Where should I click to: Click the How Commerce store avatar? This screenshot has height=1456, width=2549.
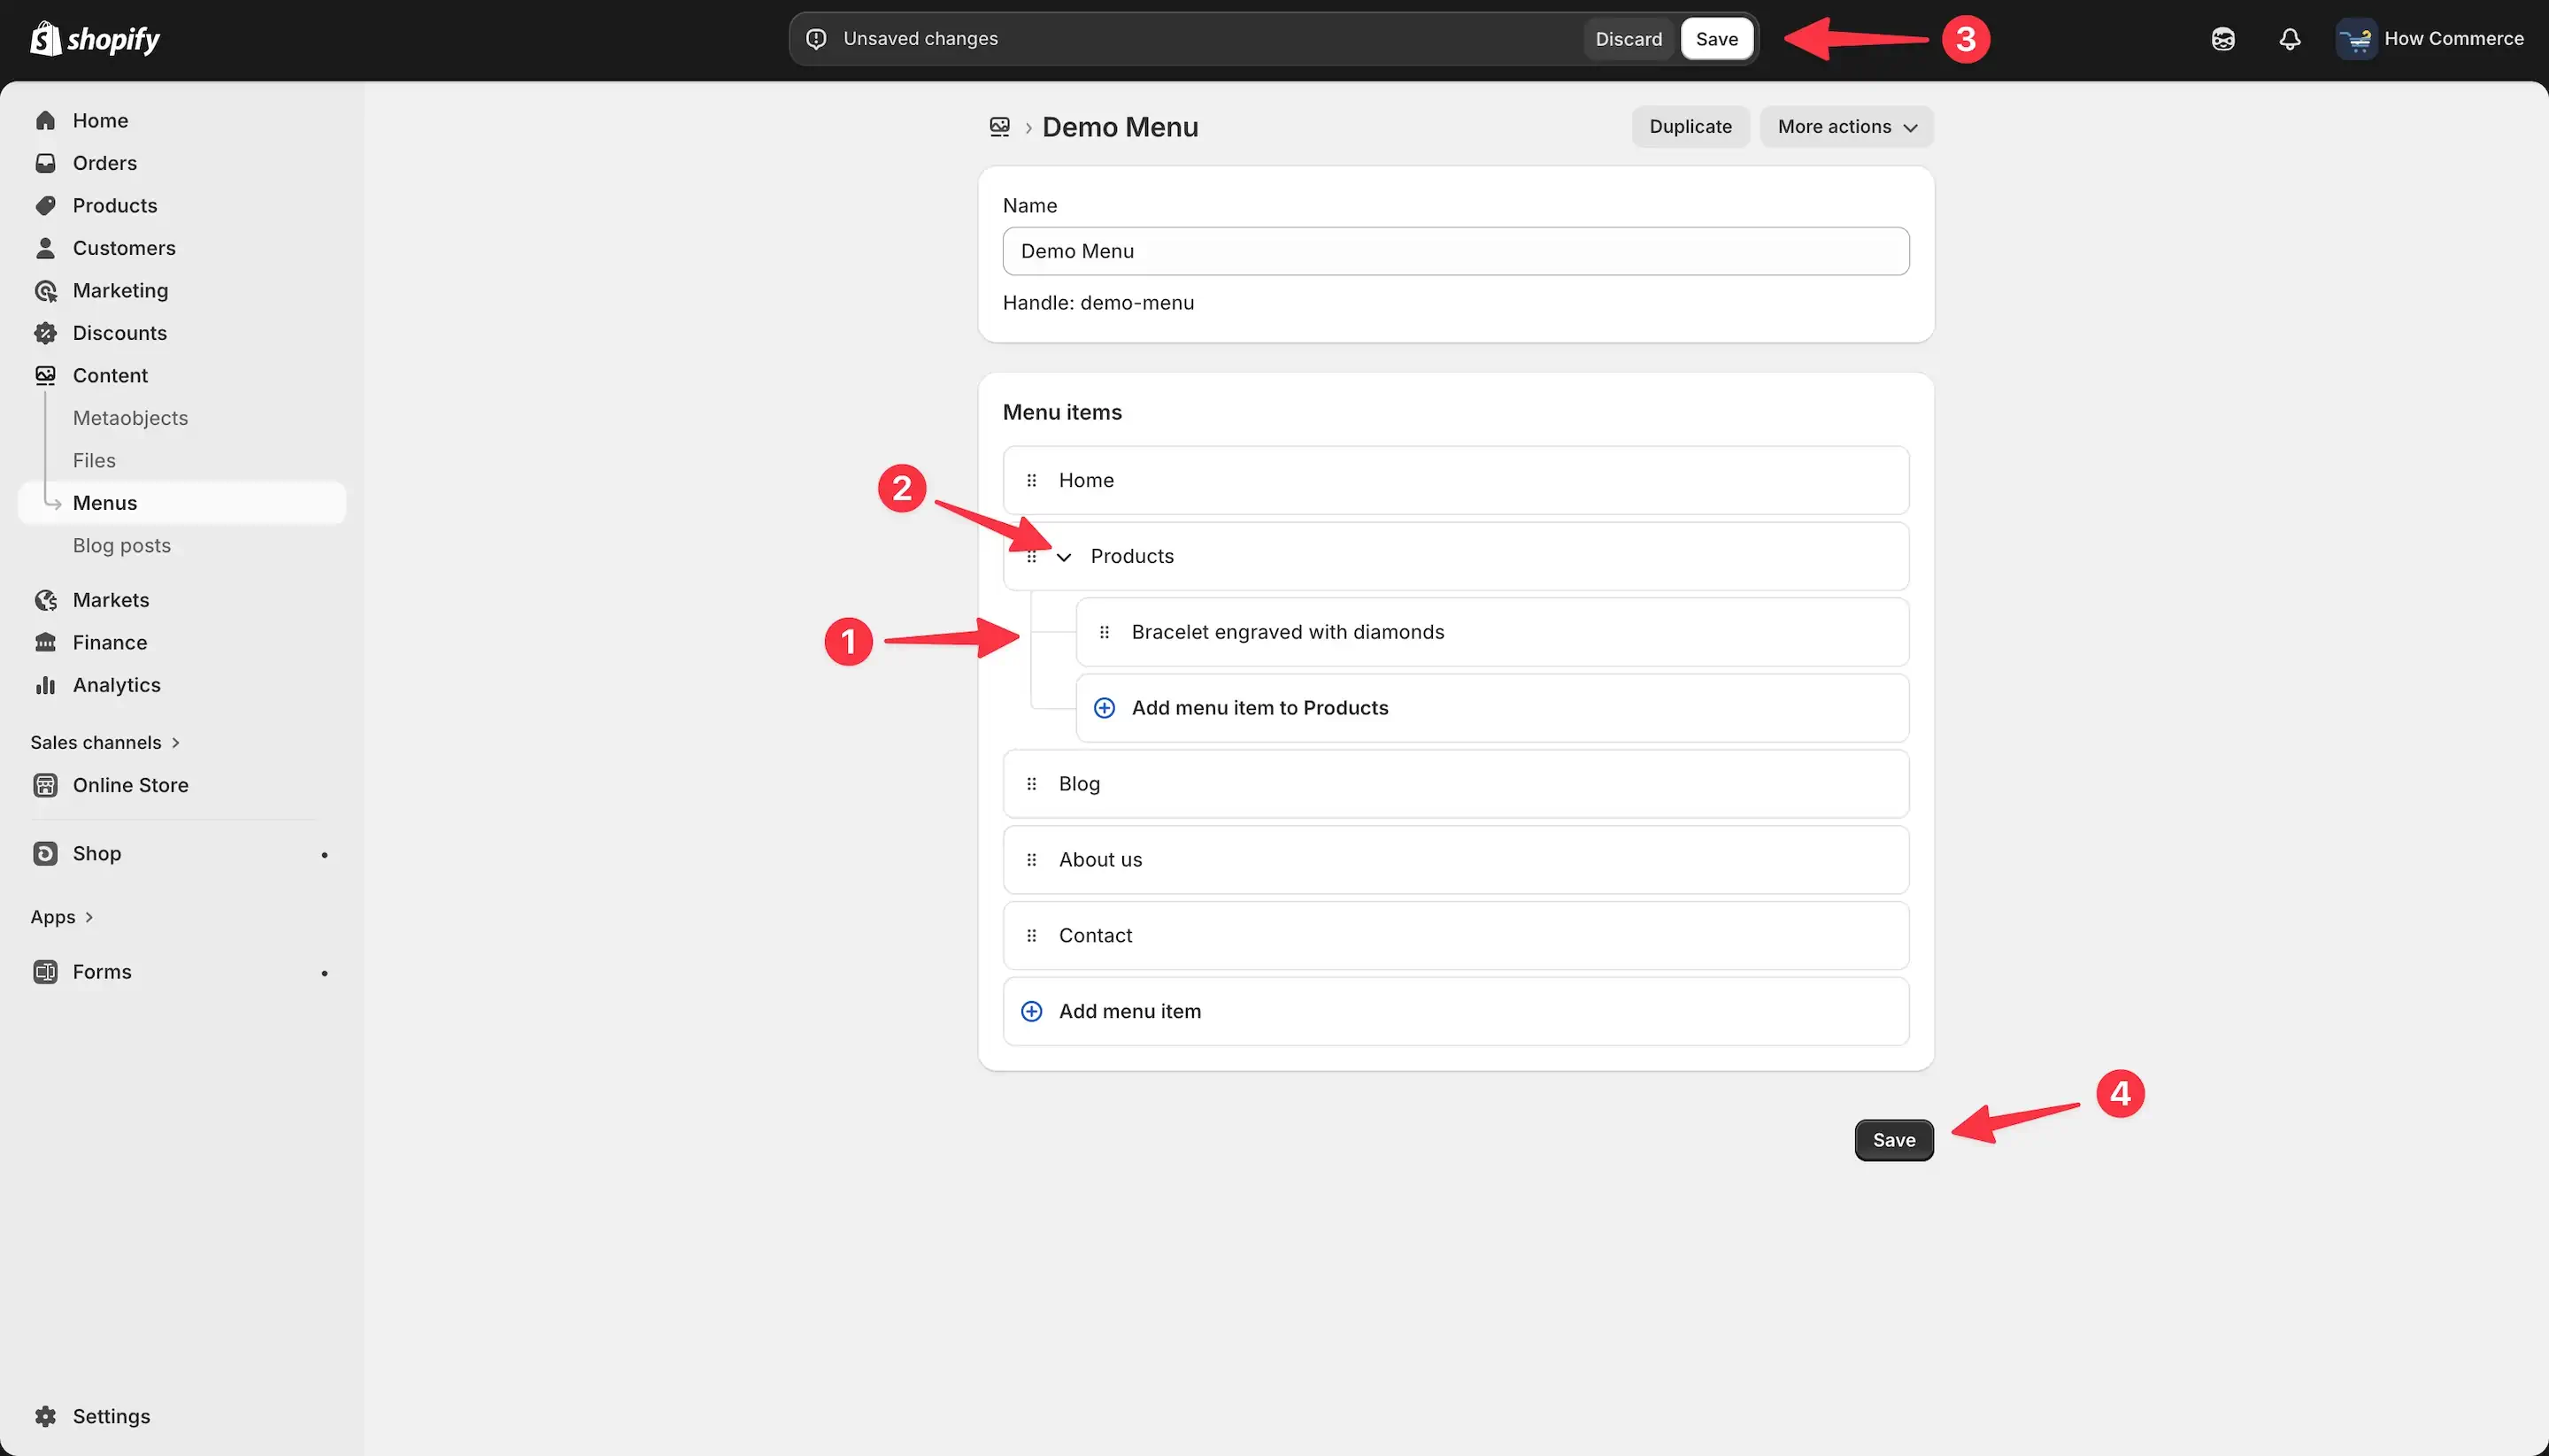(2356, 39)
